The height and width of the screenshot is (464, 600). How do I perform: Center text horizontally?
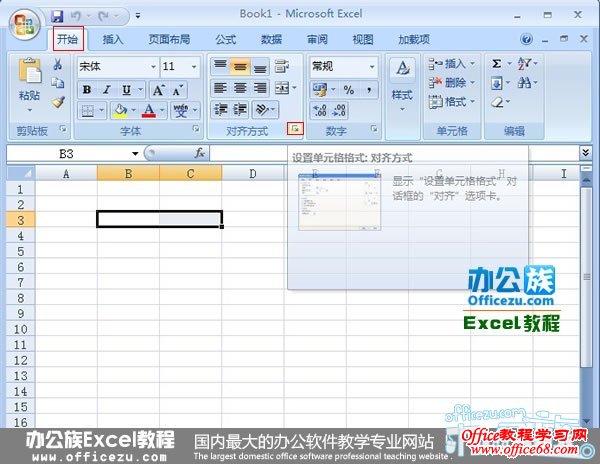click(240, 88)
